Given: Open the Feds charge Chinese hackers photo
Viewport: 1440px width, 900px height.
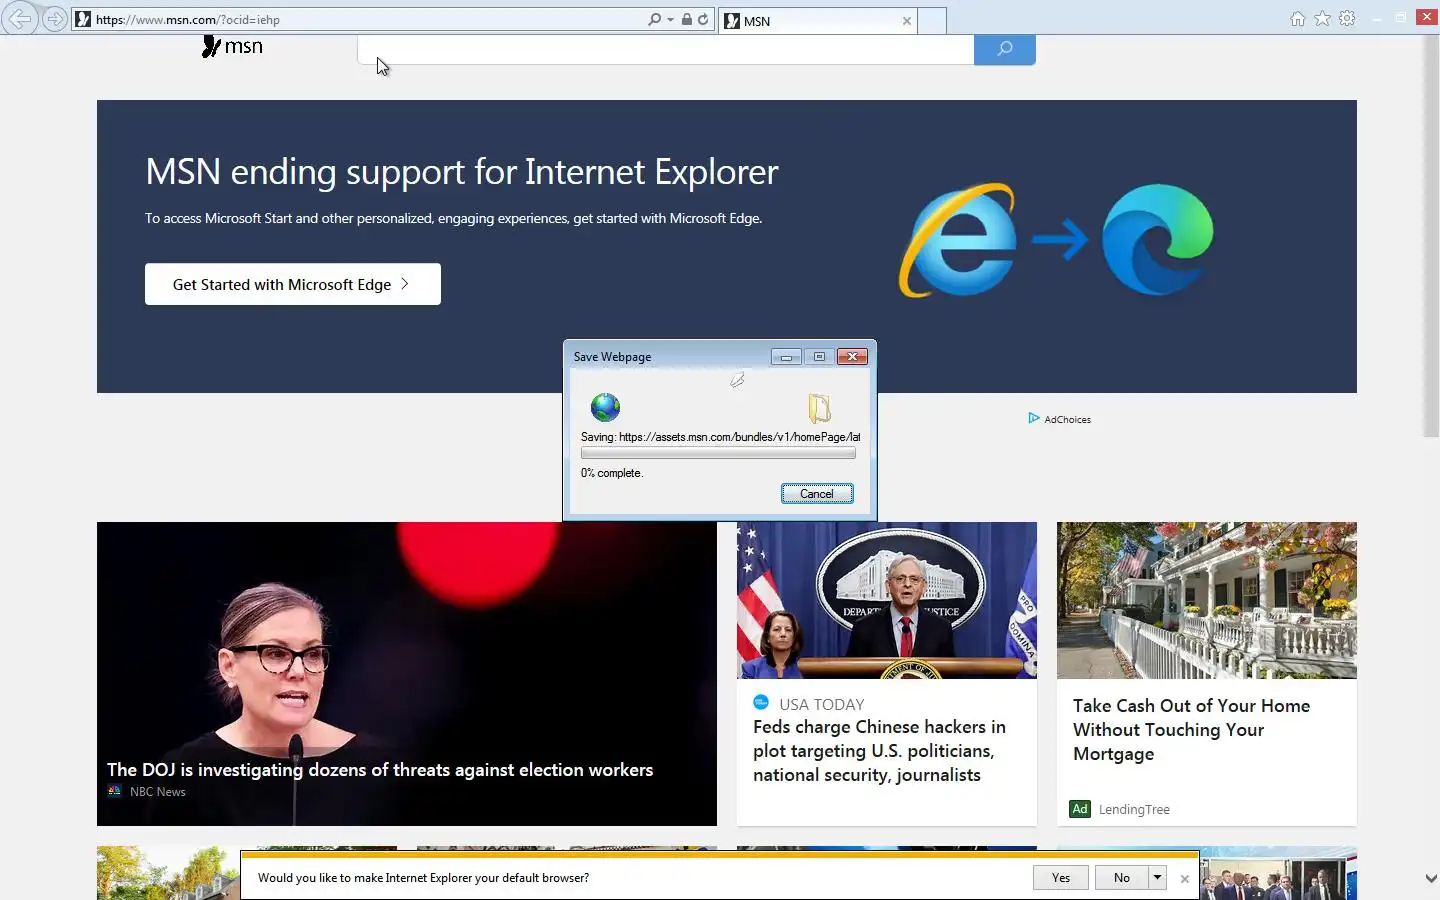Looking at the screenshot, I should tap(887, 600).
